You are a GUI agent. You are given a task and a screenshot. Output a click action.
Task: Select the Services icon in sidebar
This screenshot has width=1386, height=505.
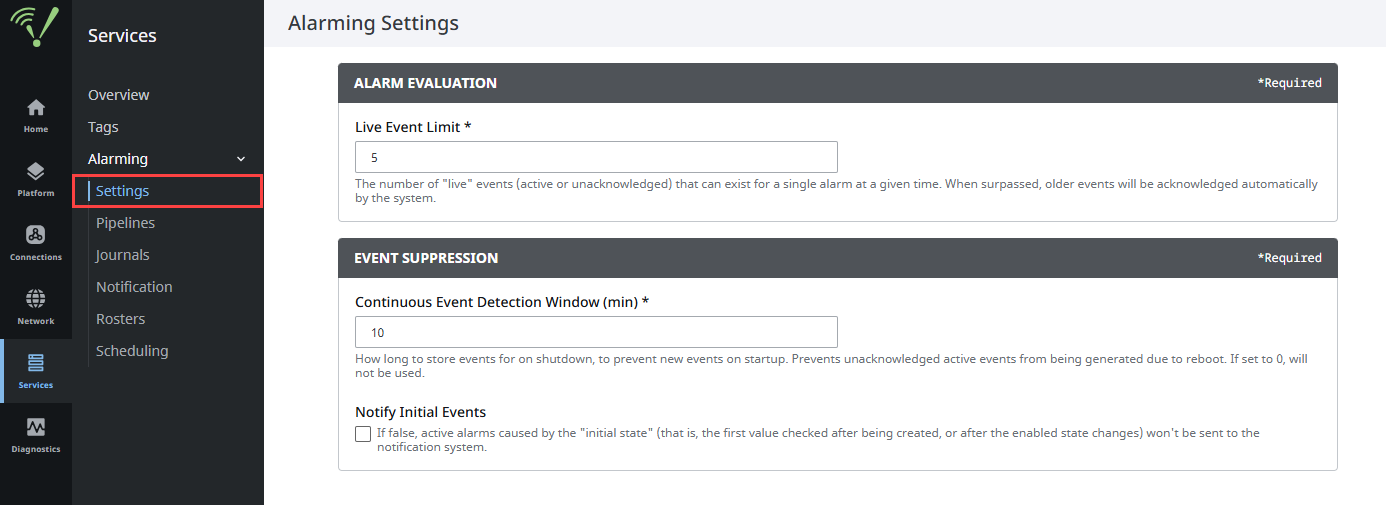click(35, 364)
